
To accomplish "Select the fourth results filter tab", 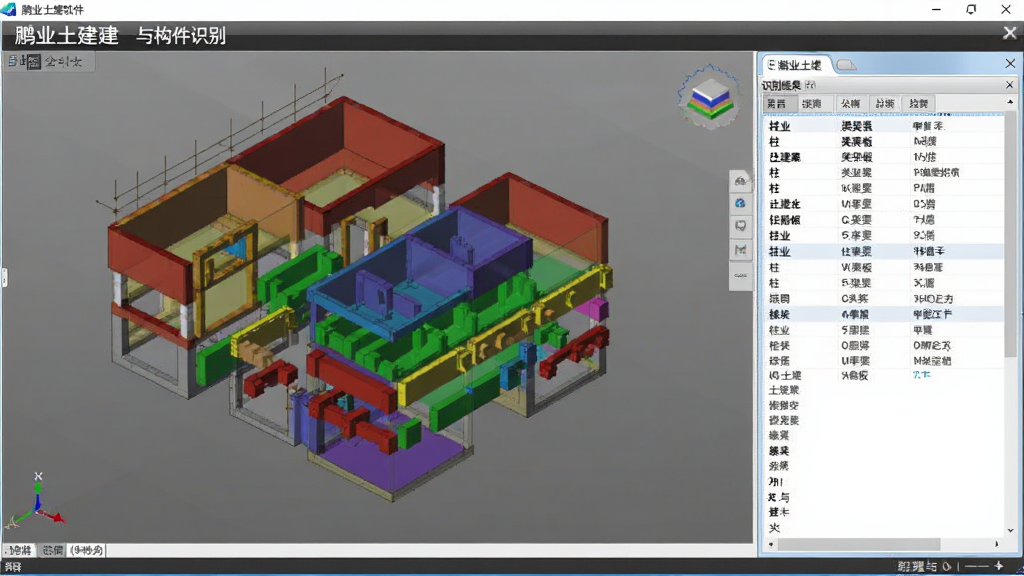I will pos(885,104).
